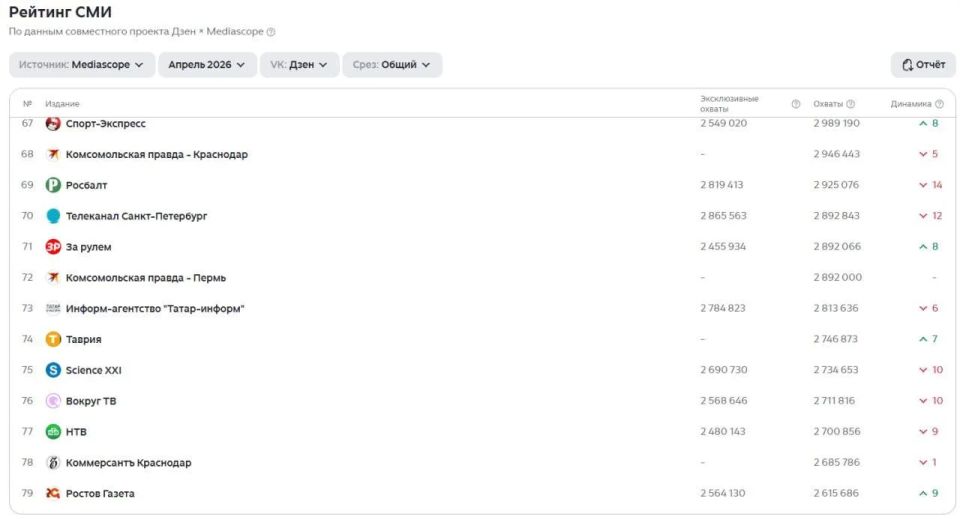Click help icon beside Динамика header
960x519 pixels.
[940, 104]
